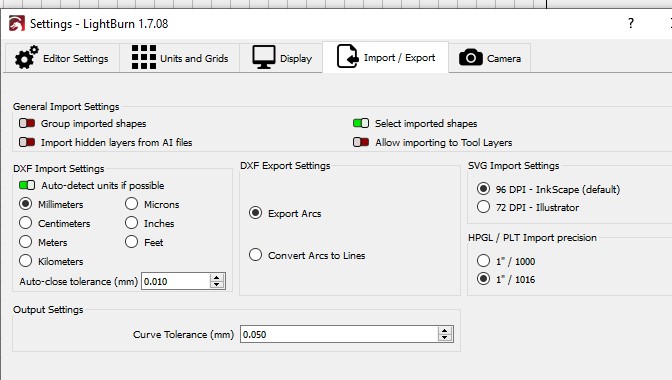Select the Import / Export tab
Viewport: 672px width, 380px height.
pos(386,57)
